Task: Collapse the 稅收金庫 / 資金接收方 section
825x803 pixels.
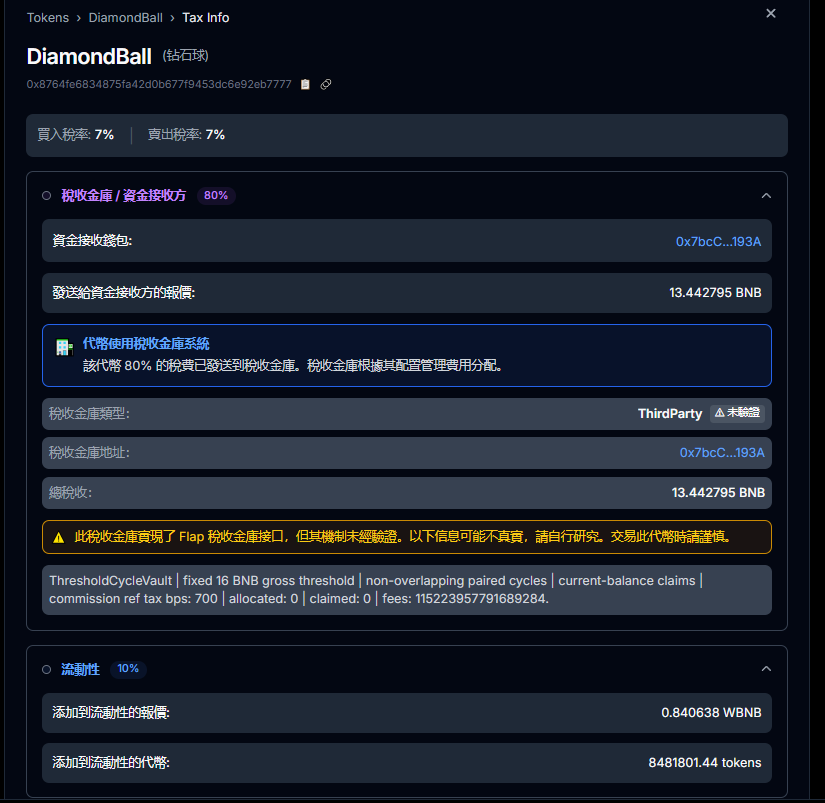Action: pyautogui.click(x=766, y=196)
